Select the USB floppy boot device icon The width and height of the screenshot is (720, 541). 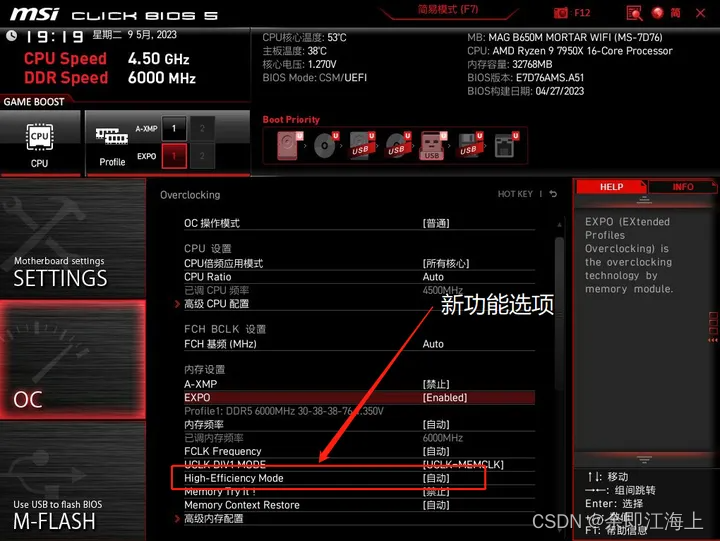click(x=470, y=145)
